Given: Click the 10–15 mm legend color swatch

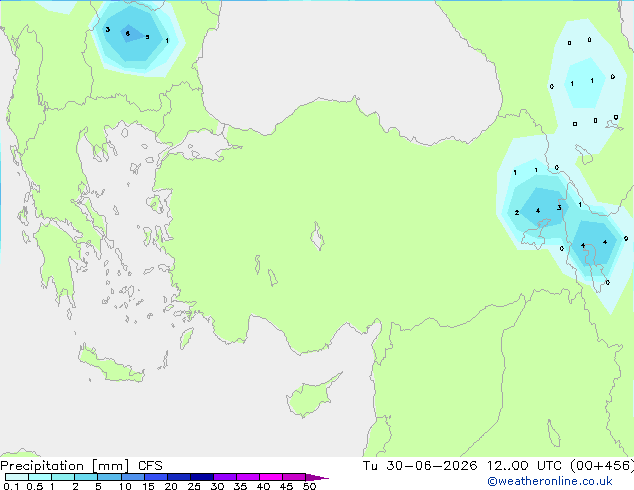Looking at the screenshot, I should coord(133,477).
